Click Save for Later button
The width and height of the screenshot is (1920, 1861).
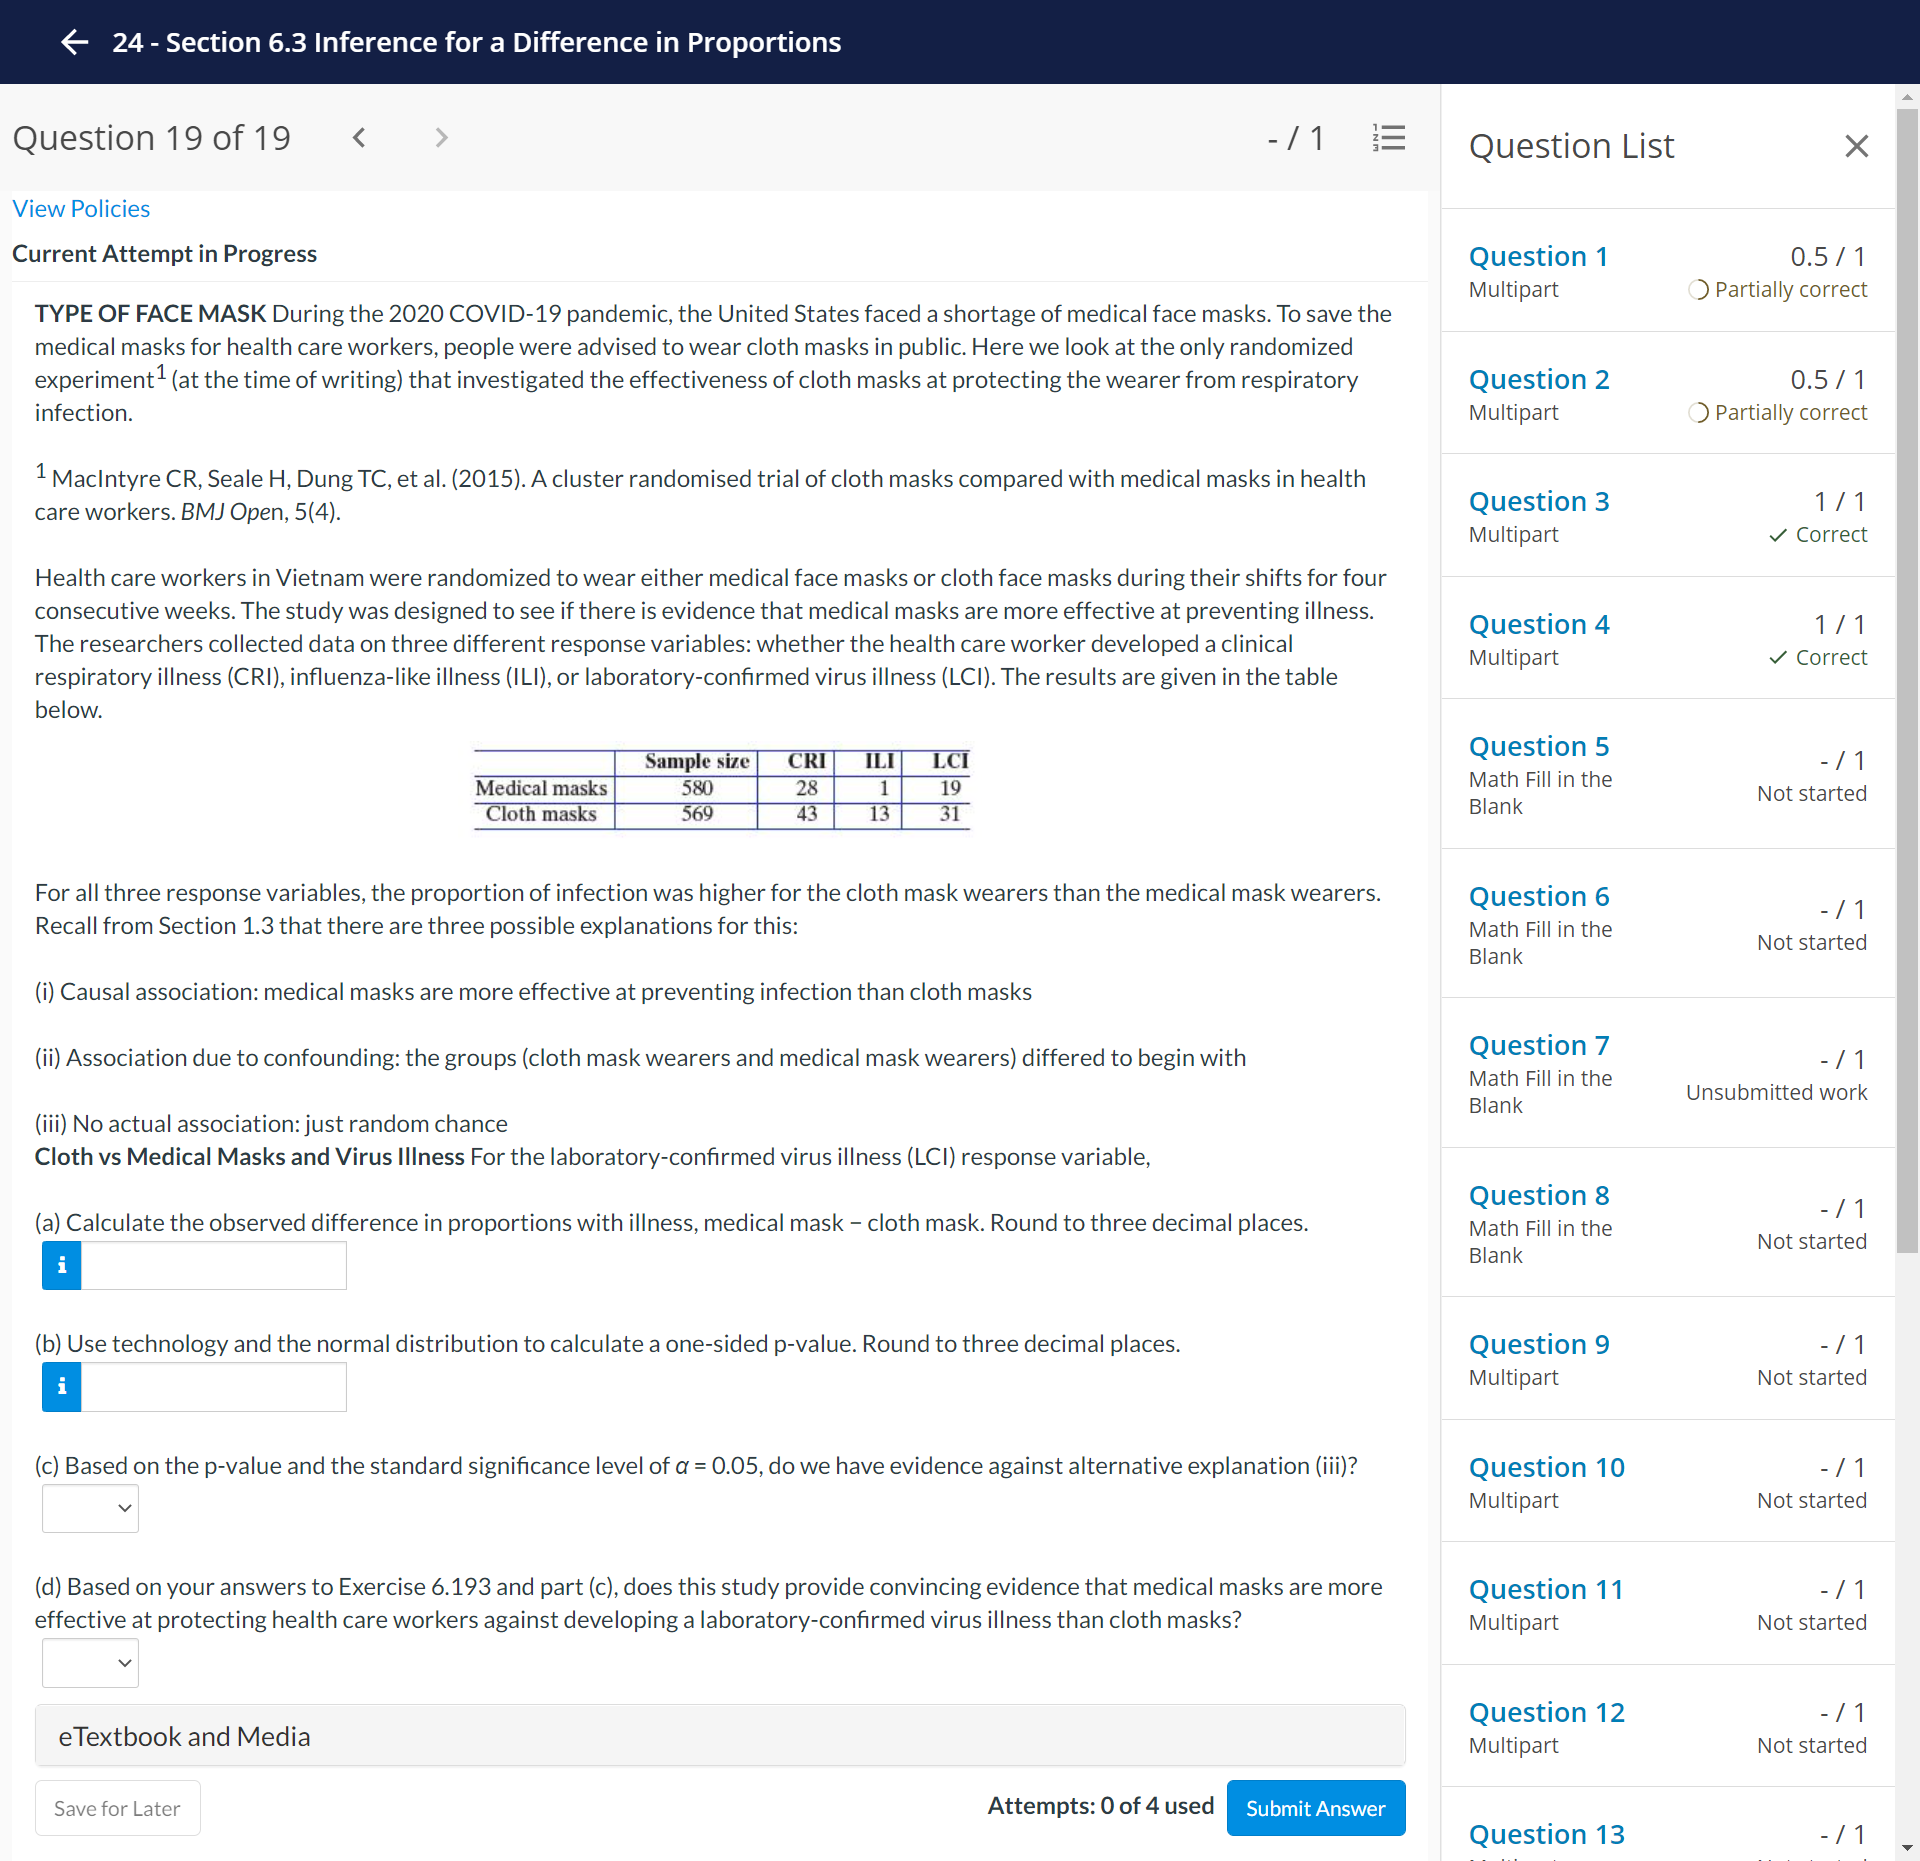117,1808
